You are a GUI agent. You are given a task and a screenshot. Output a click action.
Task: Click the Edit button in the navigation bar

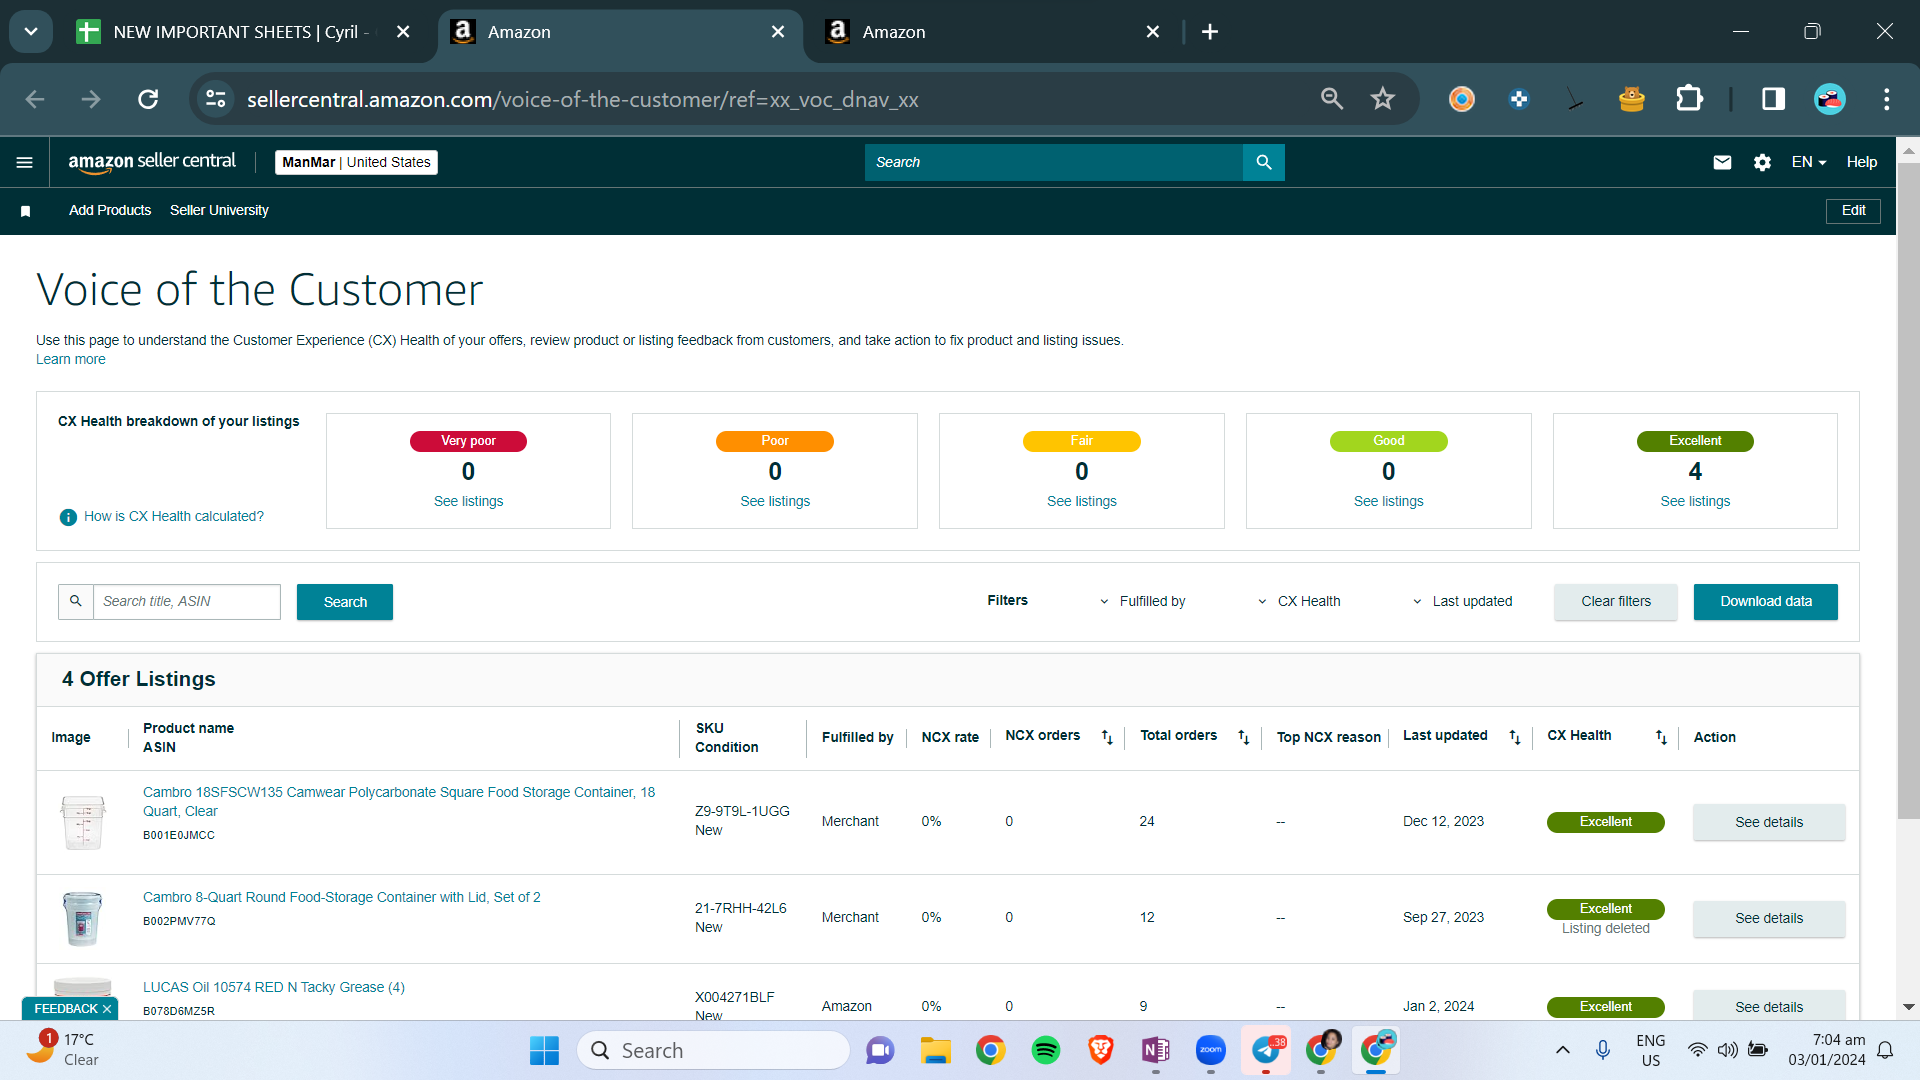pos(1854,211)
